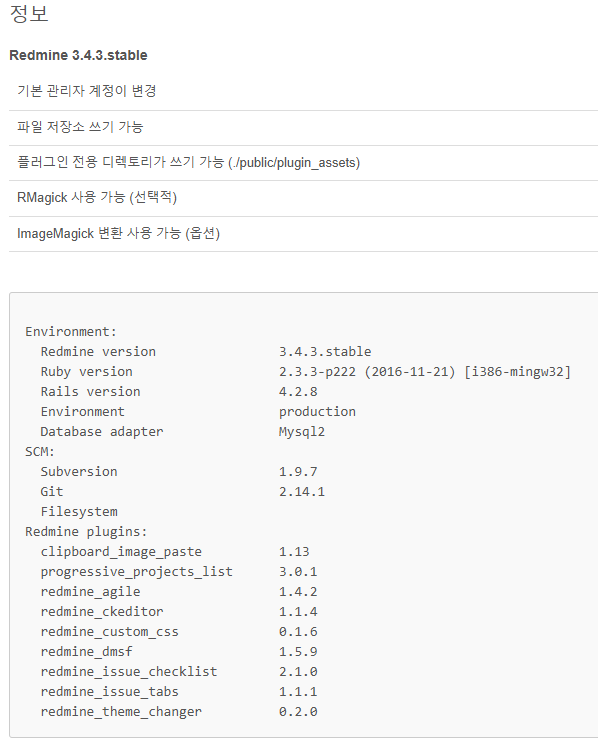Select the 1.4.2 version value
Screen dimensions: 598x743
[298, 591]
